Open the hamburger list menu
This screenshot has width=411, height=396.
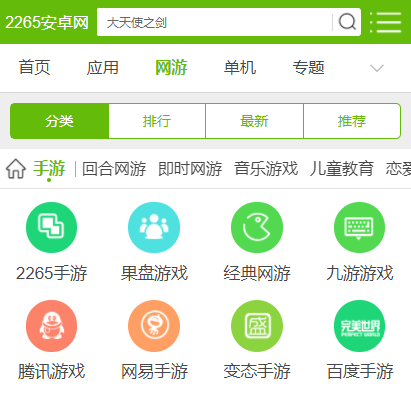[x=386, y=22]
